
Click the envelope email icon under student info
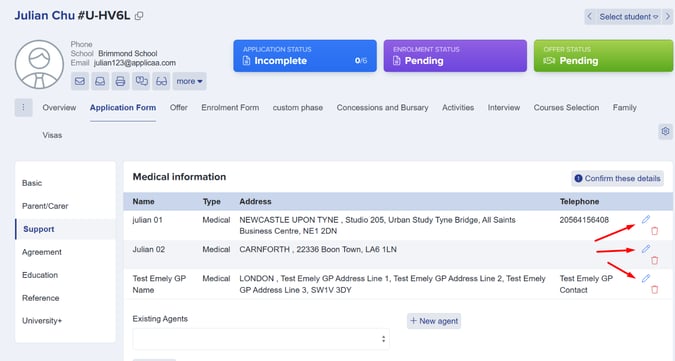[80, 81]
